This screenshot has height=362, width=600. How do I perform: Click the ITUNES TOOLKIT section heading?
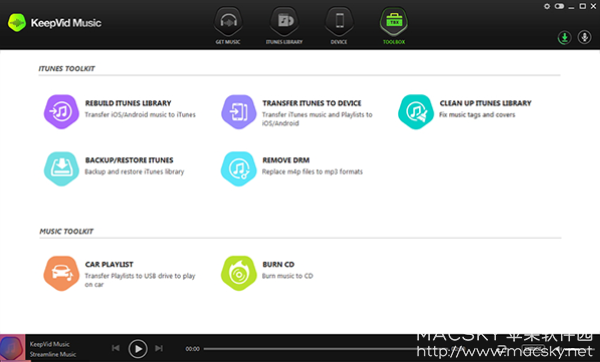[67, 68]
